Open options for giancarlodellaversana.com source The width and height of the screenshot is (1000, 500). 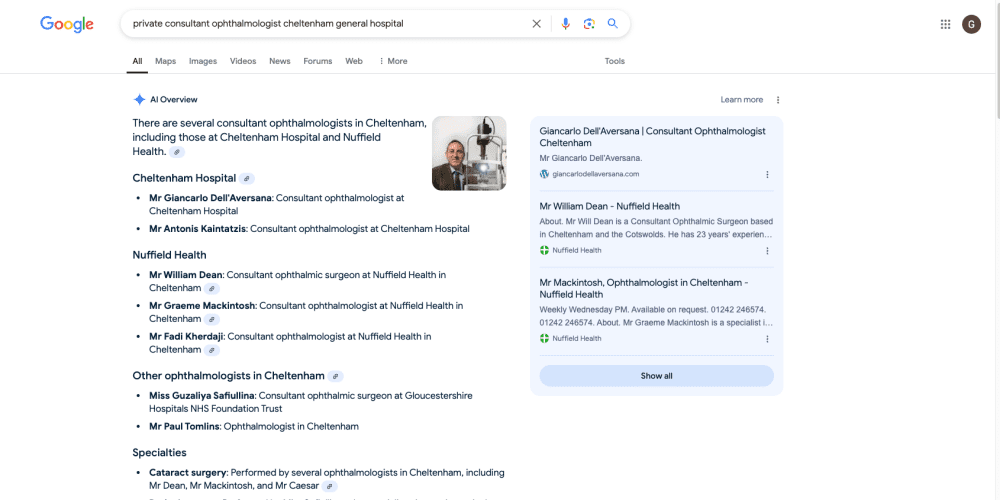767,174
